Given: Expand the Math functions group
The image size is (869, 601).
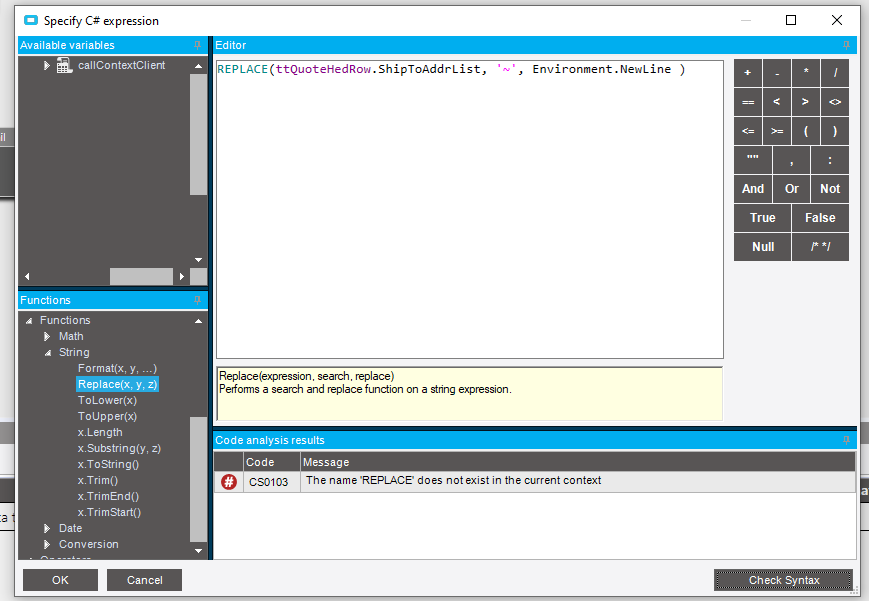Looking at the screenshot, I should [47, 337].
